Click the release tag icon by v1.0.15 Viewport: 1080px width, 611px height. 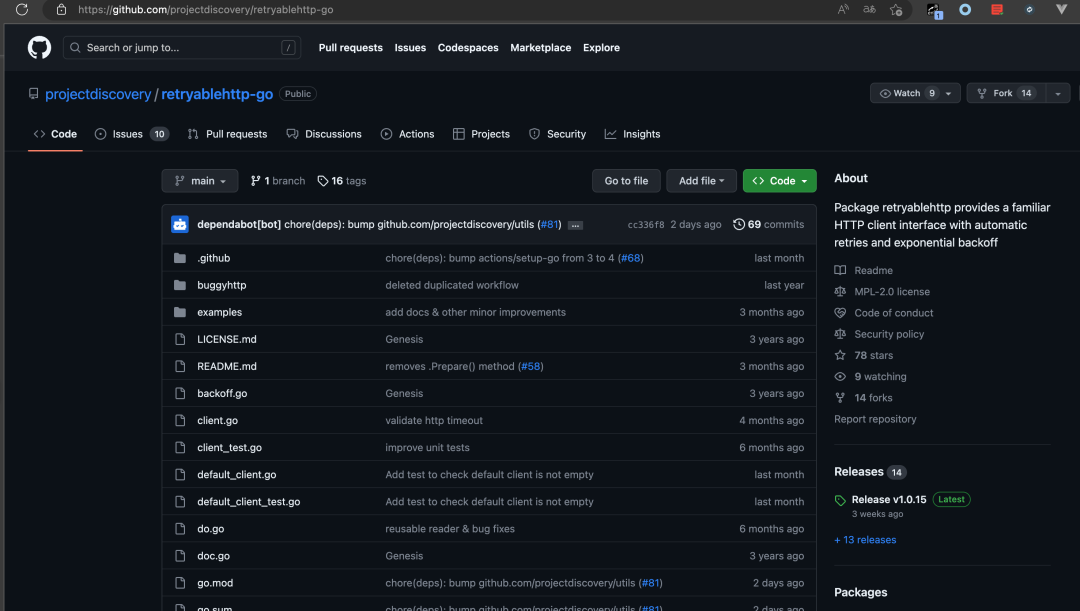pos(840,500)
